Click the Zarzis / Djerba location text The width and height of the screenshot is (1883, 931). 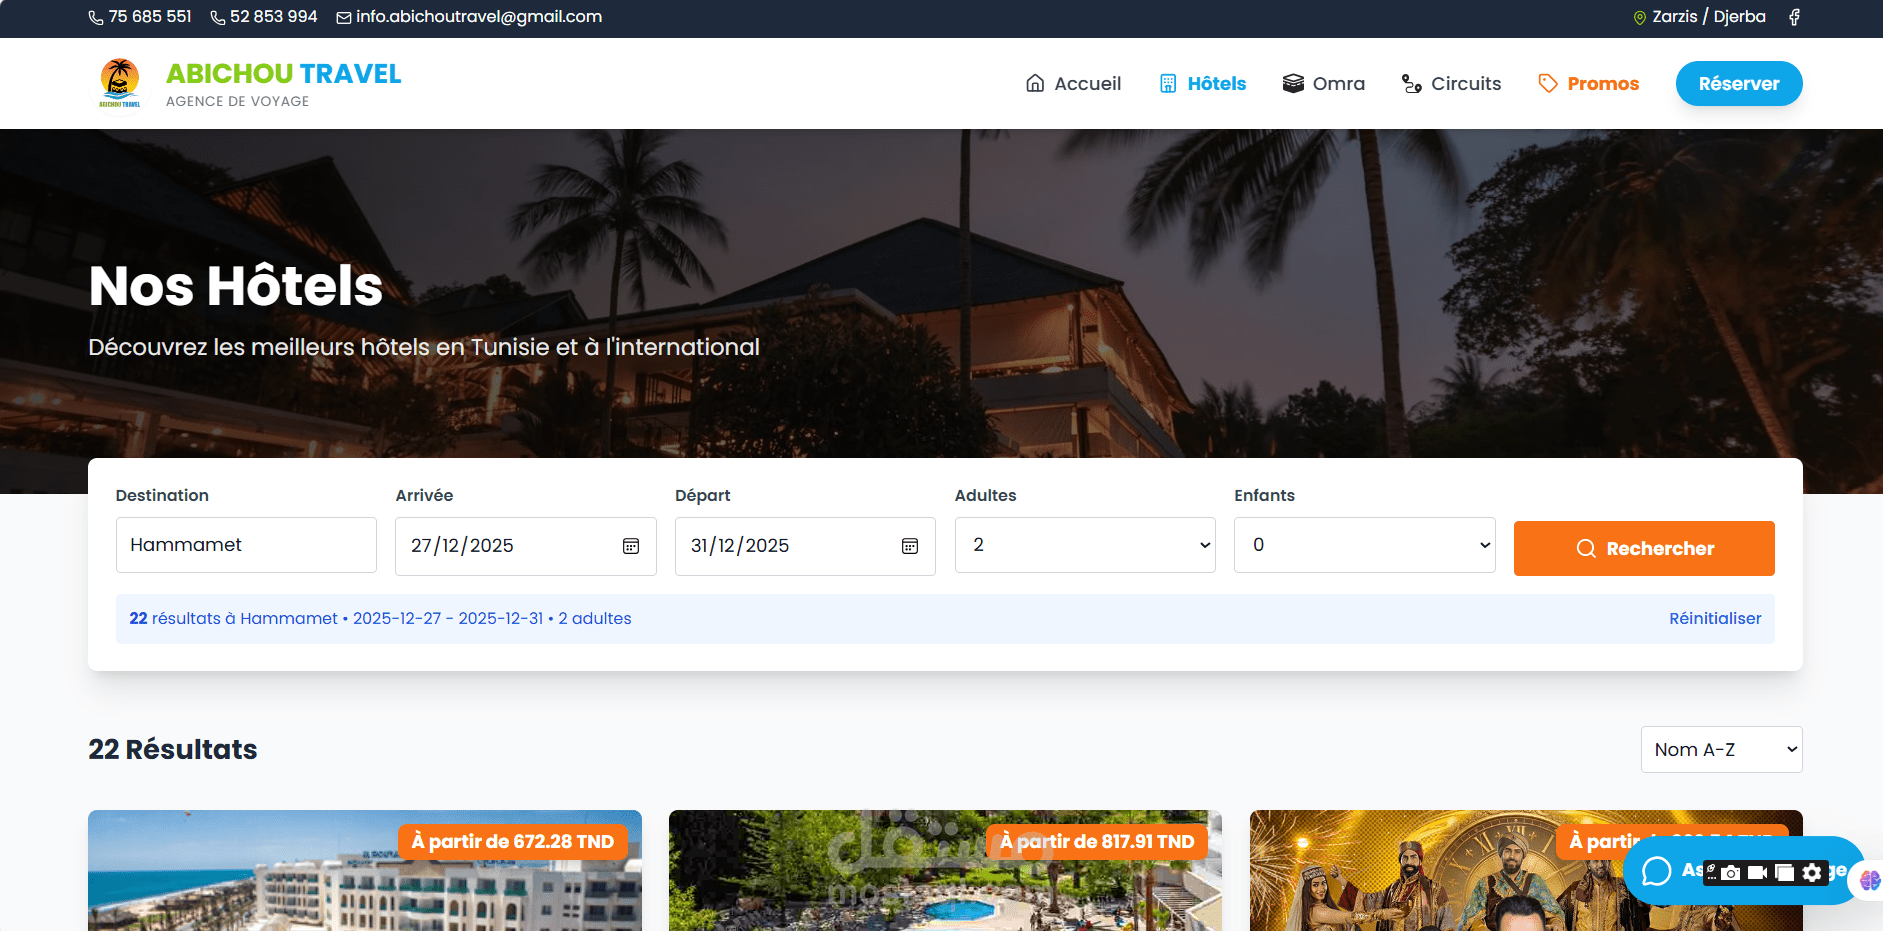(1709, 17)
